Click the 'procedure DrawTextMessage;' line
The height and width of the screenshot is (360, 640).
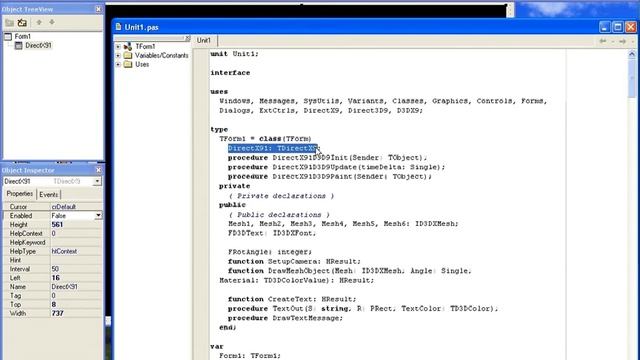point(285,318)
